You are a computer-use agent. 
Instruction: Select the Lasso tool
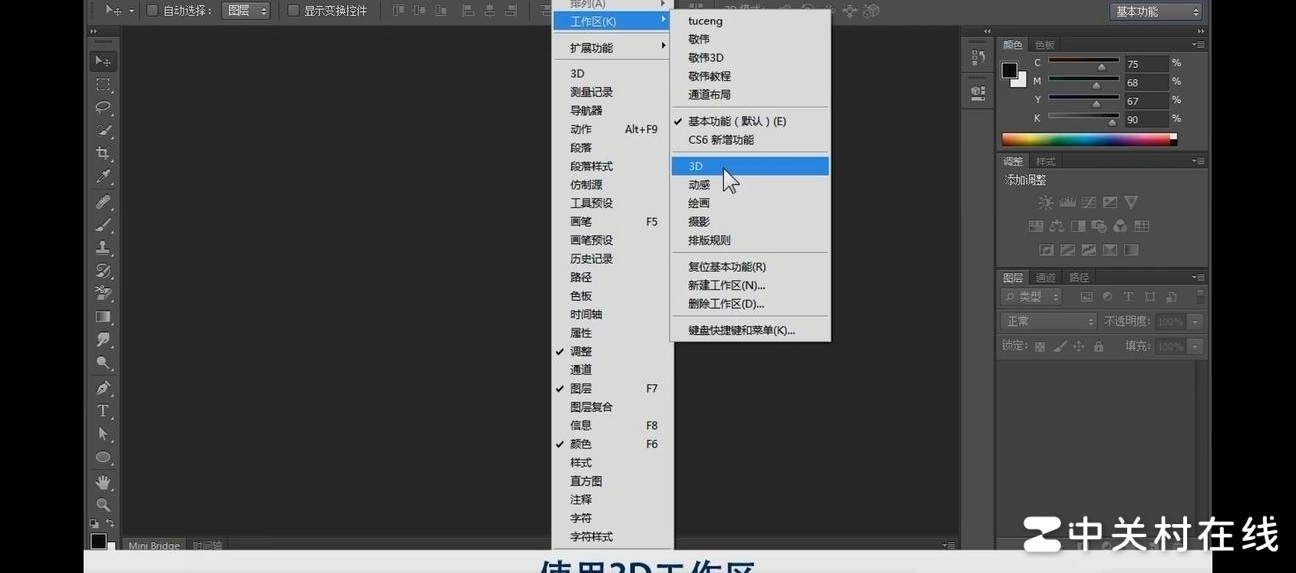(x=103, y=108)
